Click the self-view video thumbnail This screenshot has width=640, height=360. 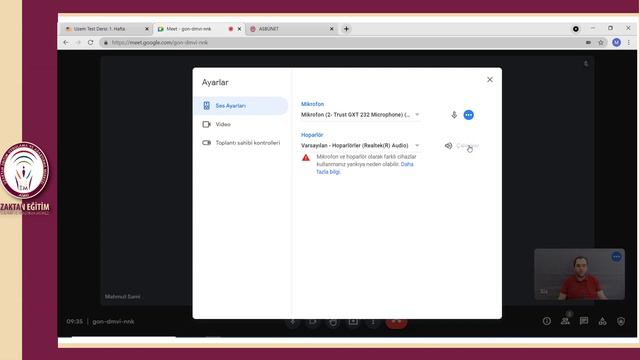(579, 274)
